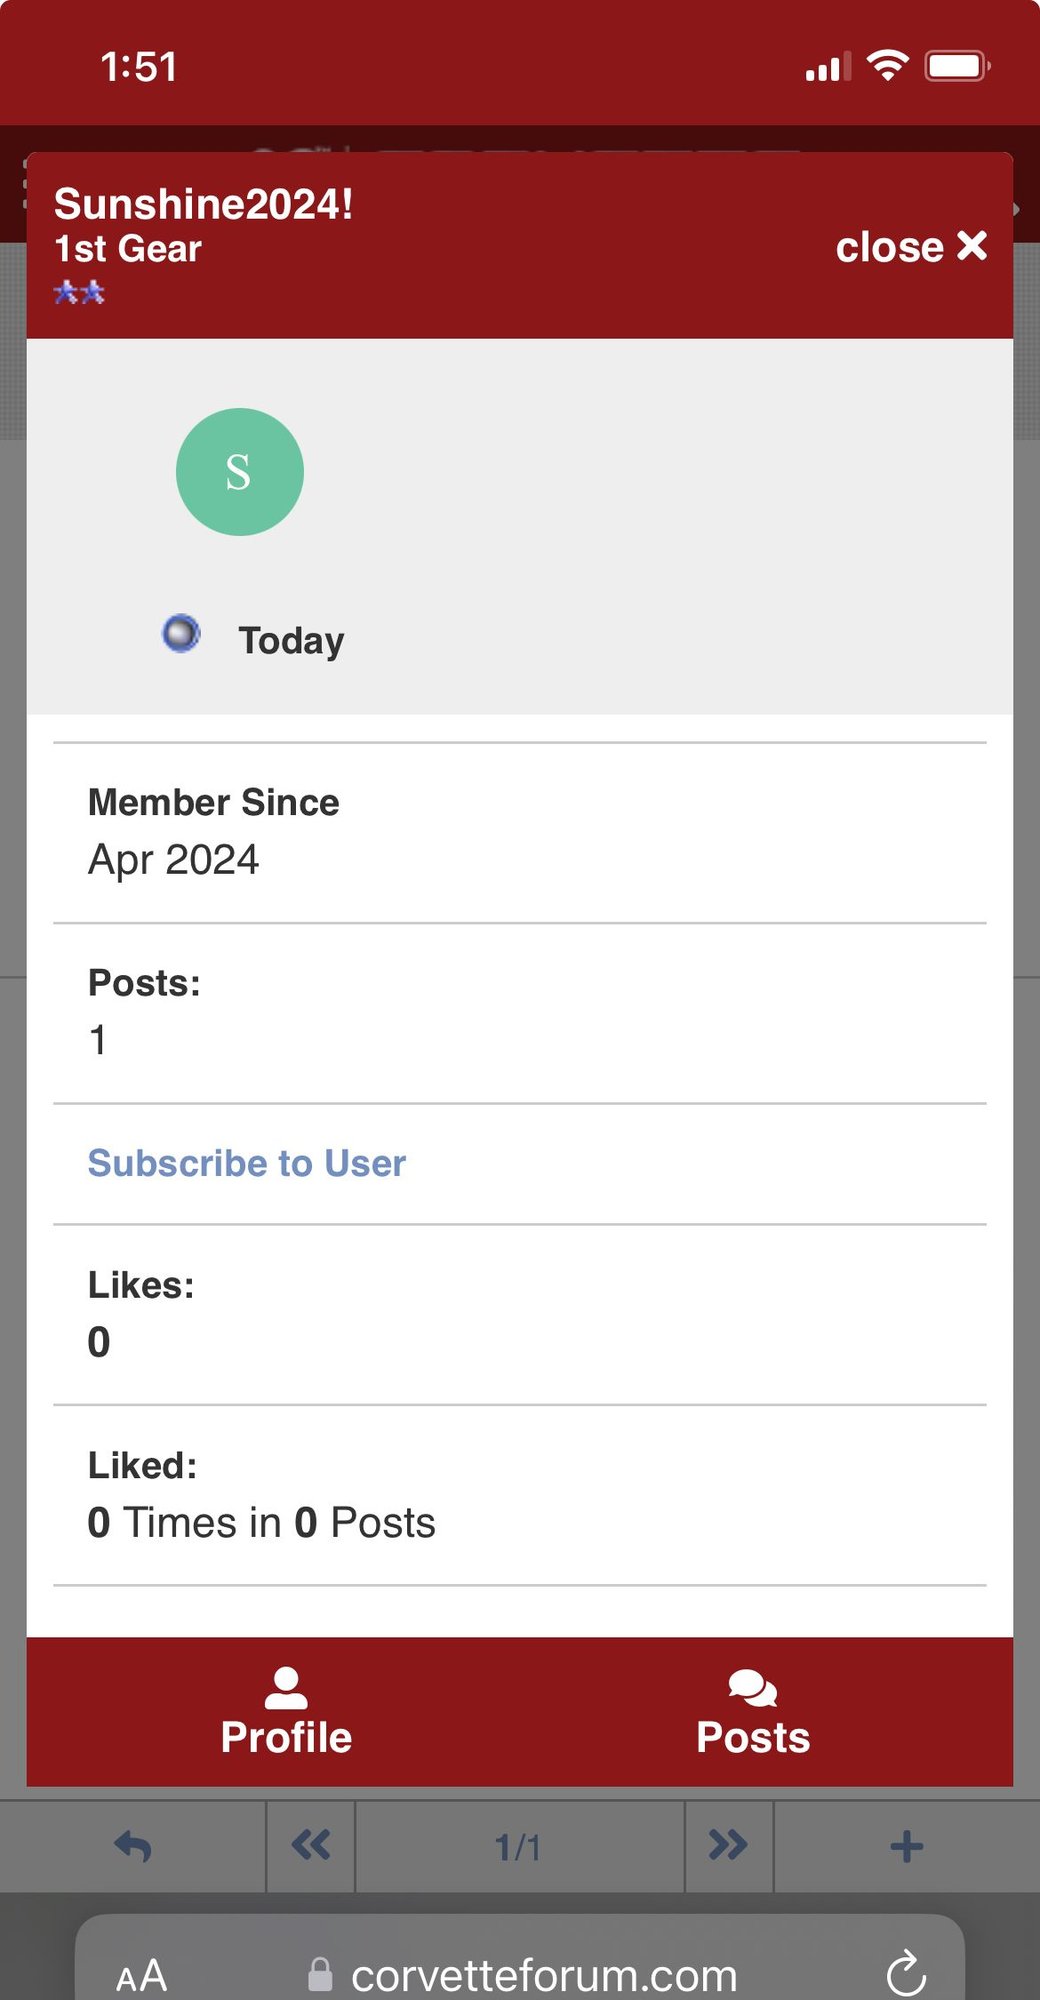The image size is (1040, 2000).
Task: Open the Profile tab
Action: pos(286,1712)
